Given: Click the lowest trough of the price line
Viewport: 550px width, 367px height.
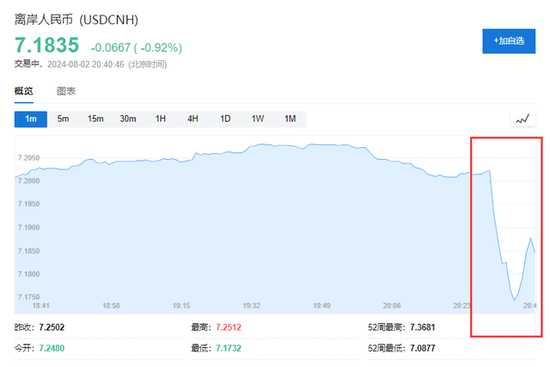Looking at the screenshot, I should [514, 300].
